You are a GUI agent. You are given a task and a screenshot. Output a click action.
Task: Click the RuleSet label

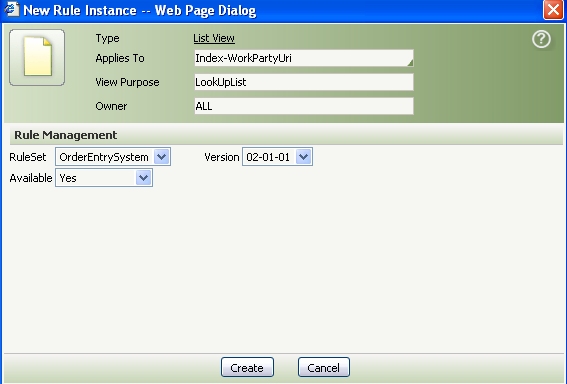[x=28, y=157]
